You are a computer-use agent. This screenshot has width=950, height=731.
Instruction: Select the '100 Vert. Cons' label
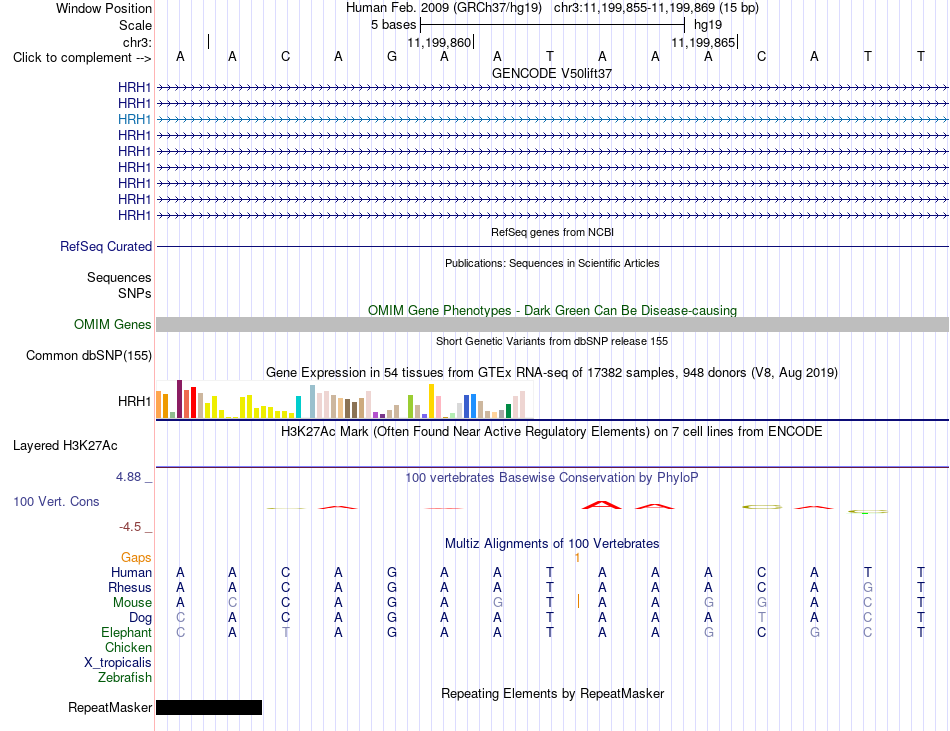tap(56, 501)
